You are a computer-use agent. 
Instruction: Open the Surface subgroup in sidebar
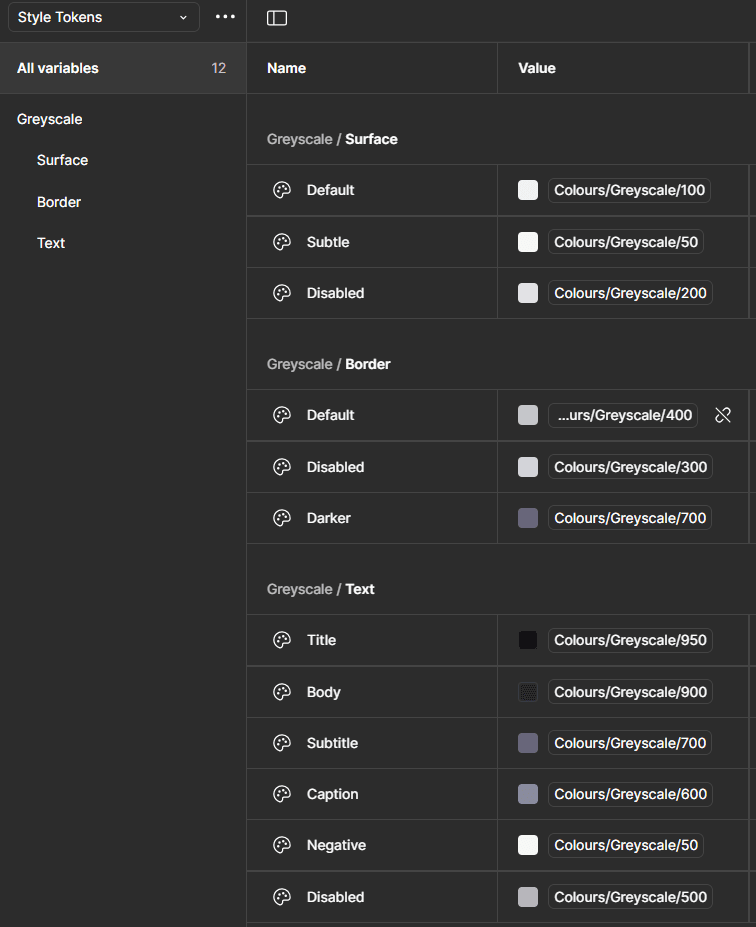[62, 160]
